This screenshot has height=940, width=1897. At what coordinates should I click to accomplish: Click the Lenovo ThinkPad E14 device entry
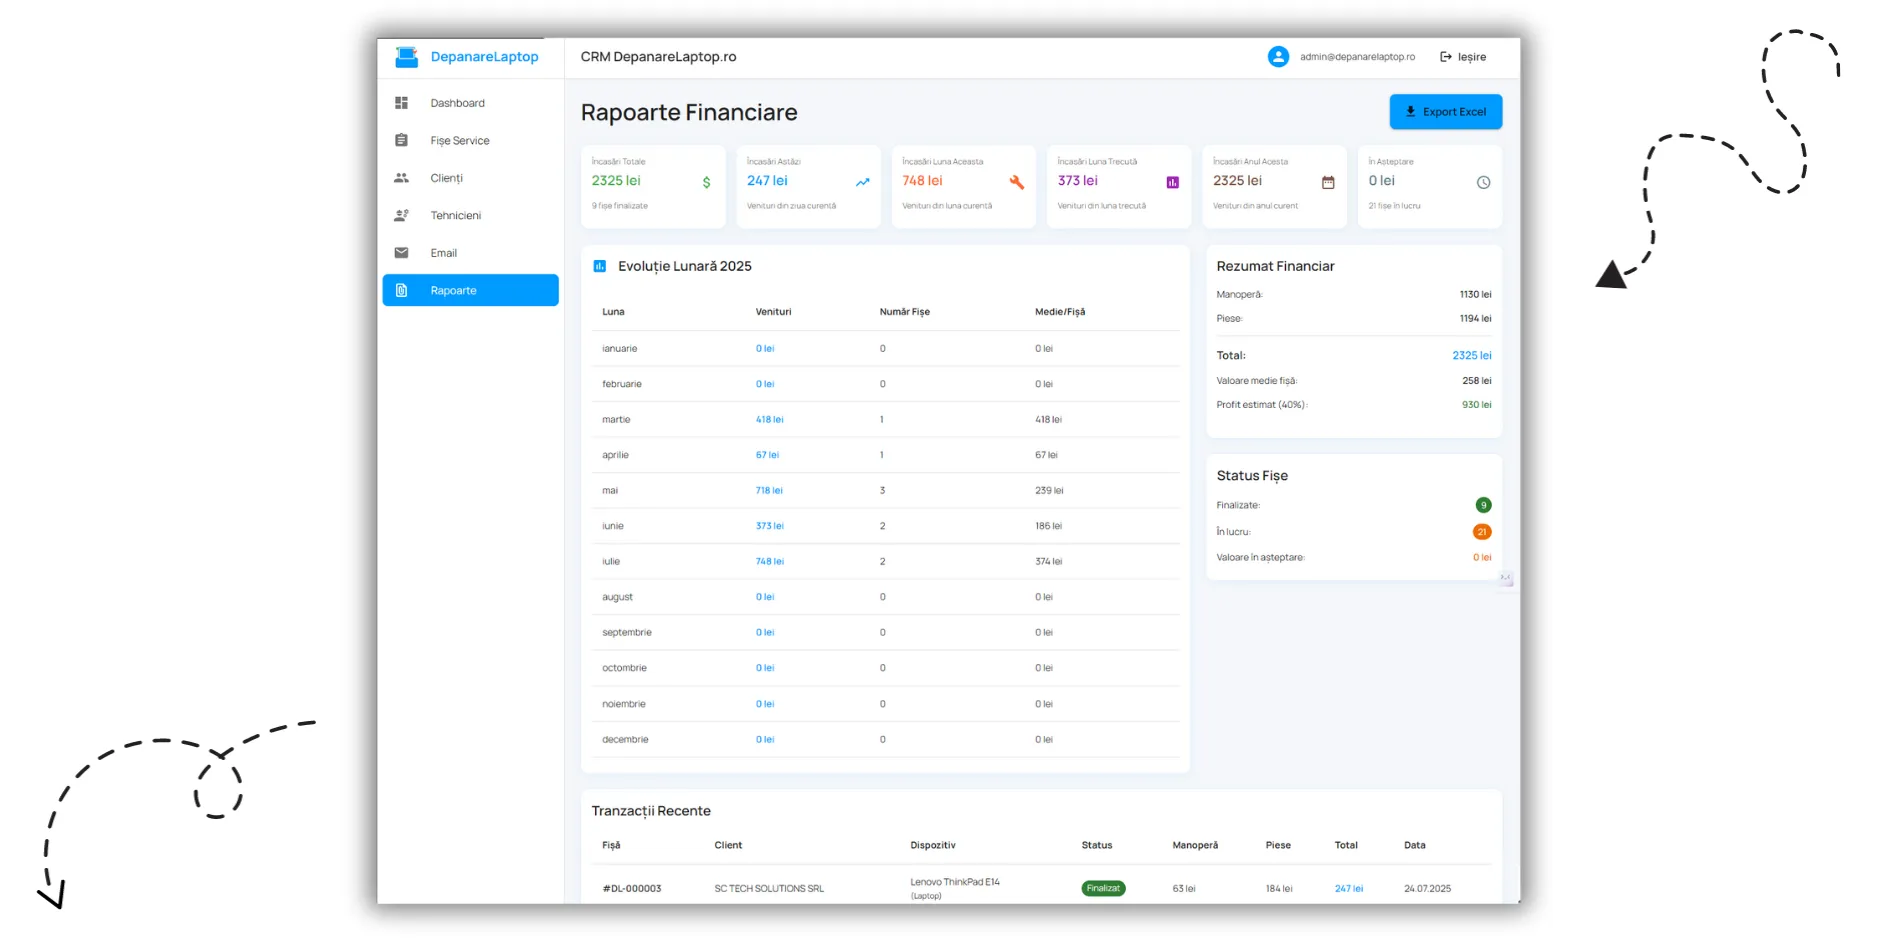[954, 882]
